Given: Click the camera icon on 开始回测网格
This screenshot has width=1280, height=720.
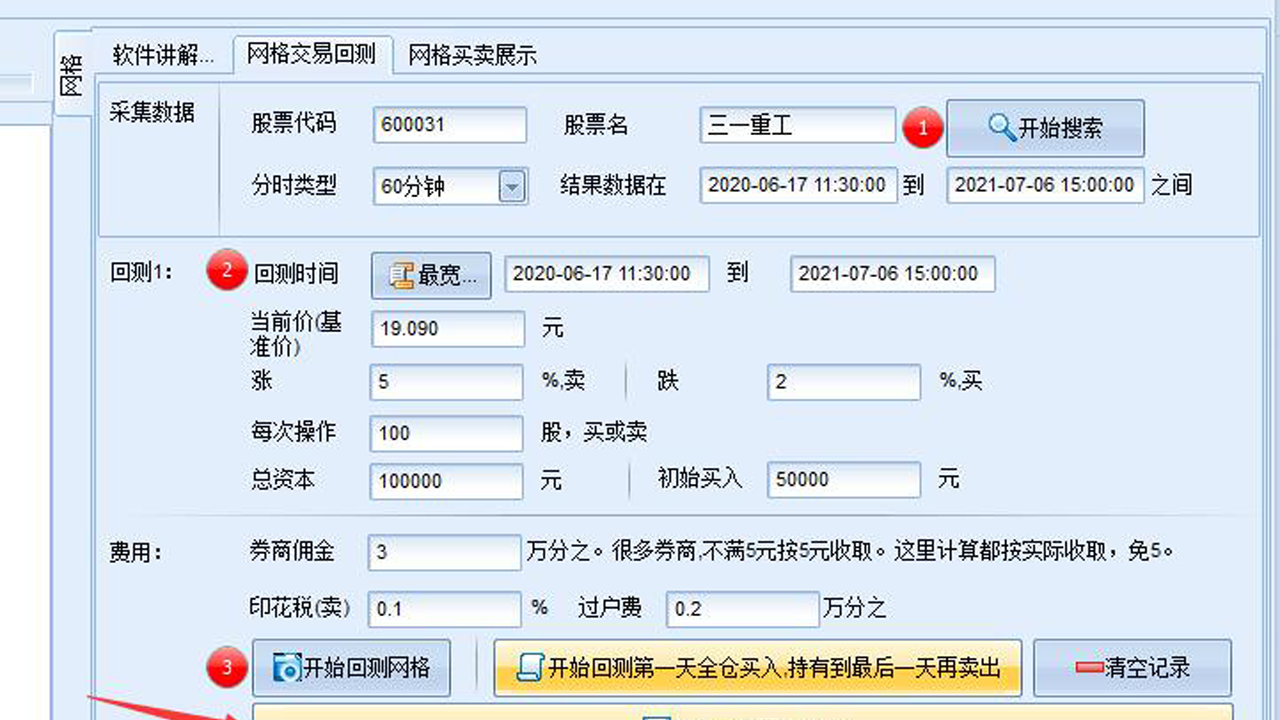Looking at the screenshot, I should click(x=287, y=669).
